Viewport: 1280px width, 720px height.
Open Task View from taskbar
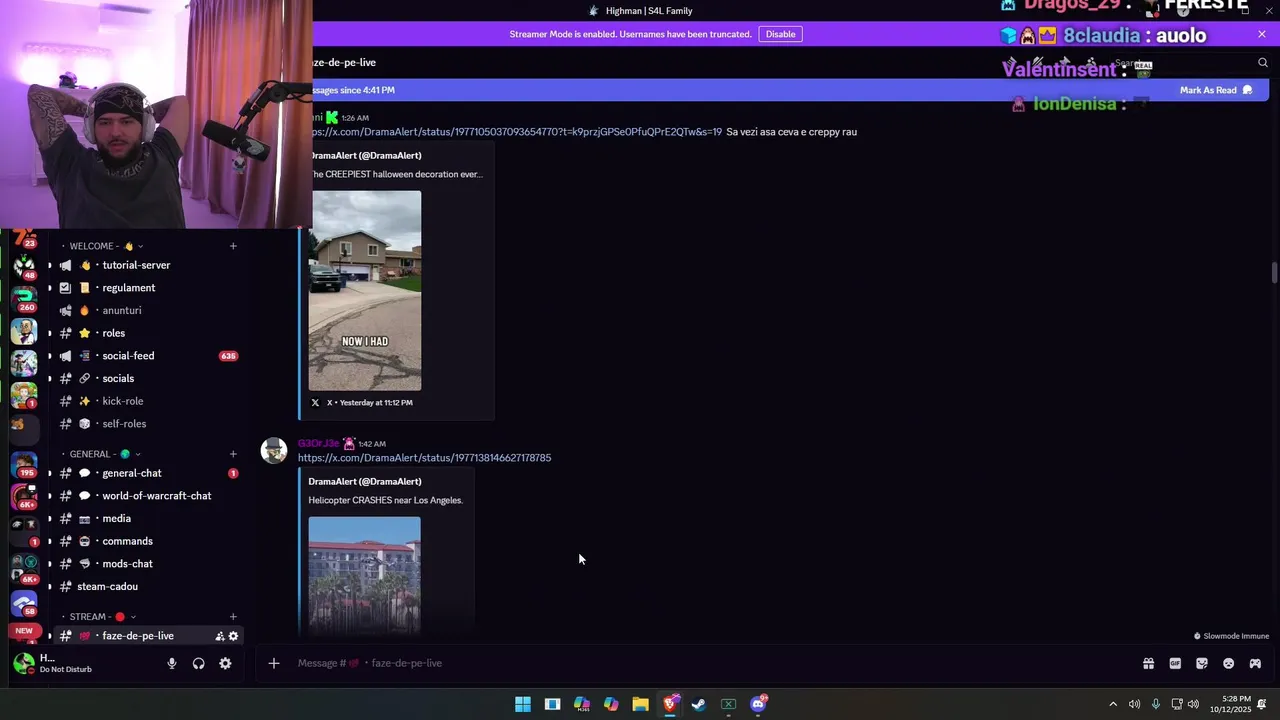point(552,704)
